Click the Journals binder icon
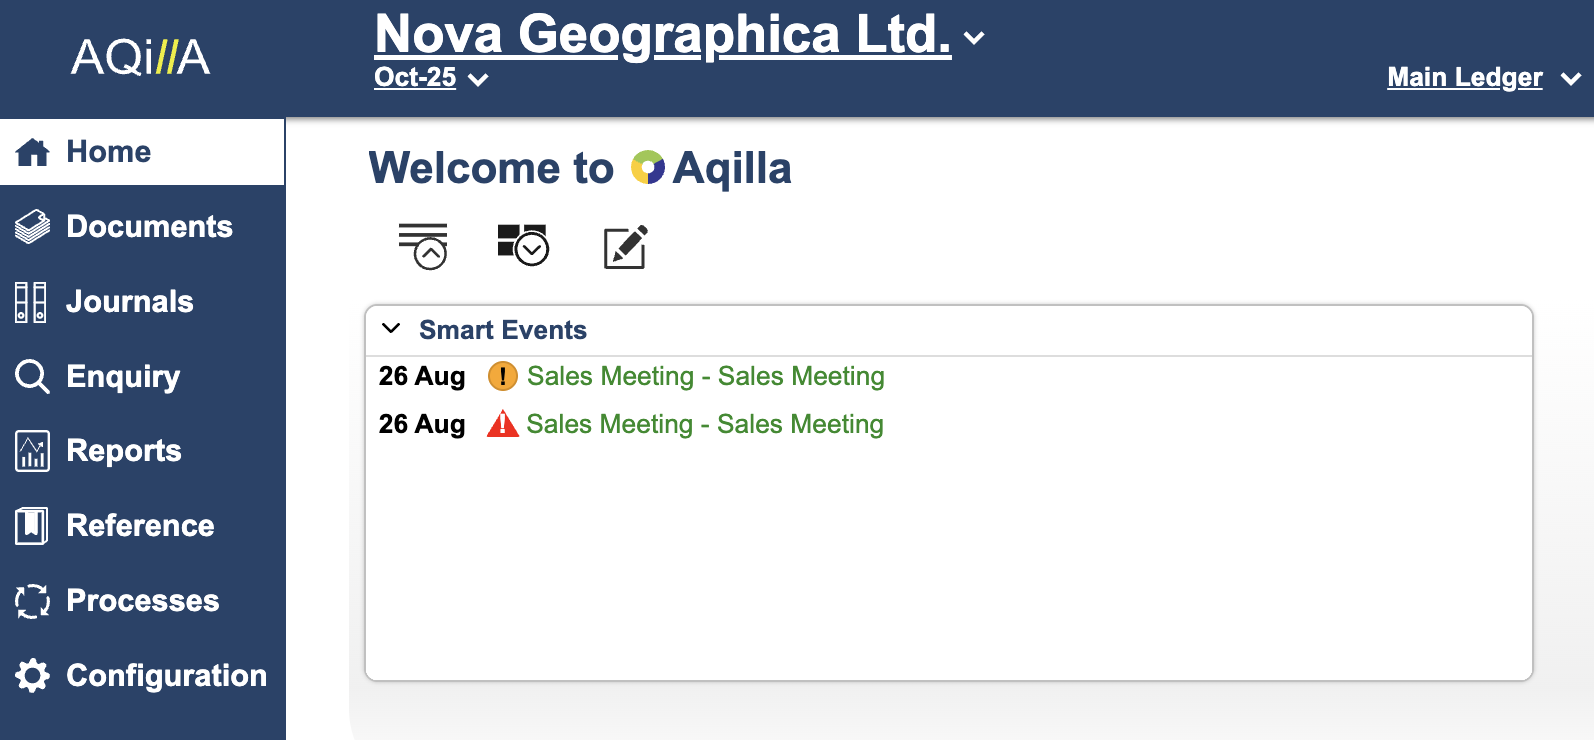This screenshot has height=740, width=1594. coord(31,302)
